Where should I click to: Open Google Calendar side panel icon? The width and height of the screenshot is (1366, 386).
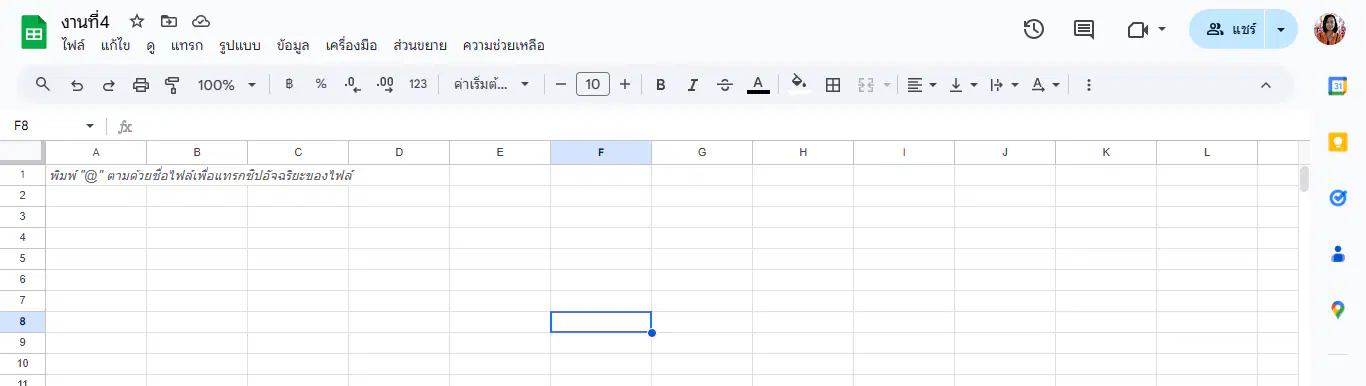pos(1338,86)
